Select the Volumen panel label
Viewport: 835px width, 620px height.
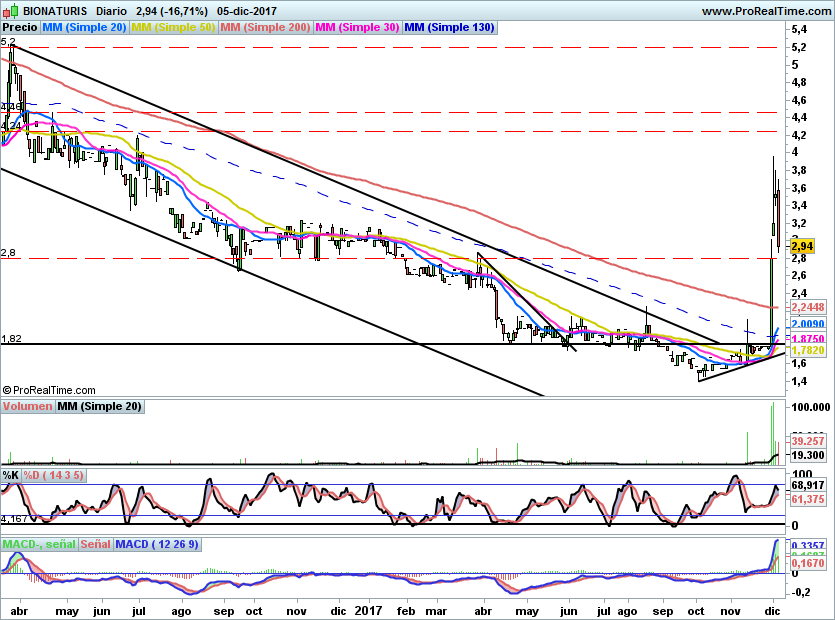tap(28, 406)
